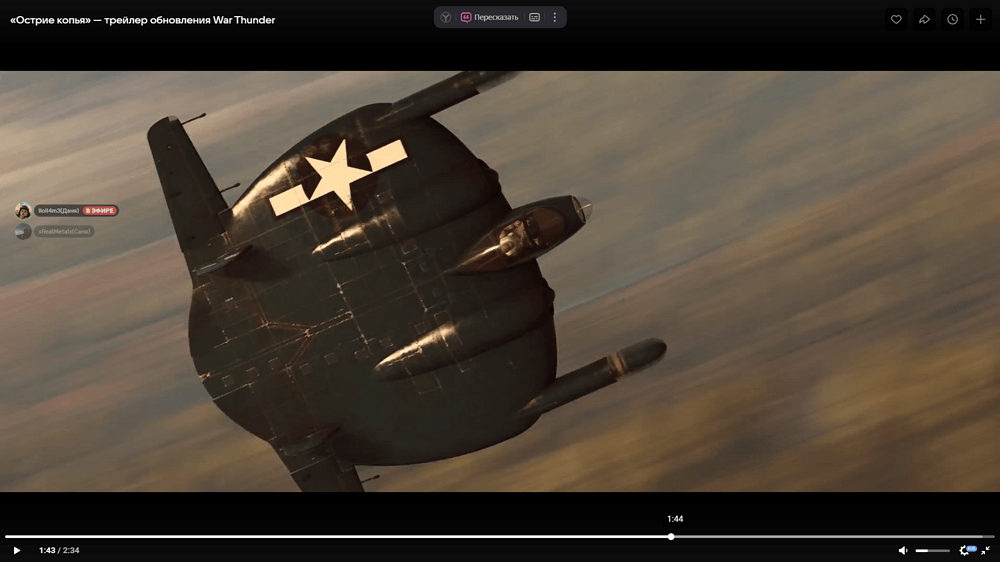Click the video frame to resume playback
The image size is (1000, 562).
tap(500, 300)
